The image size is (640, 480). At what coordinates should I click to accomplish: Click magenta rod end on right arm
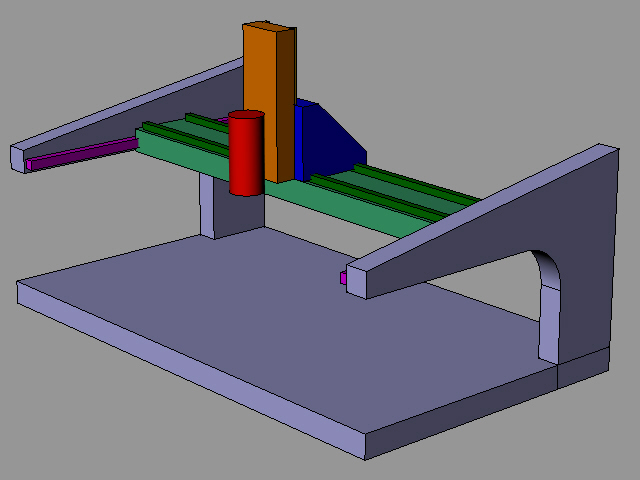tap(344, 279)
